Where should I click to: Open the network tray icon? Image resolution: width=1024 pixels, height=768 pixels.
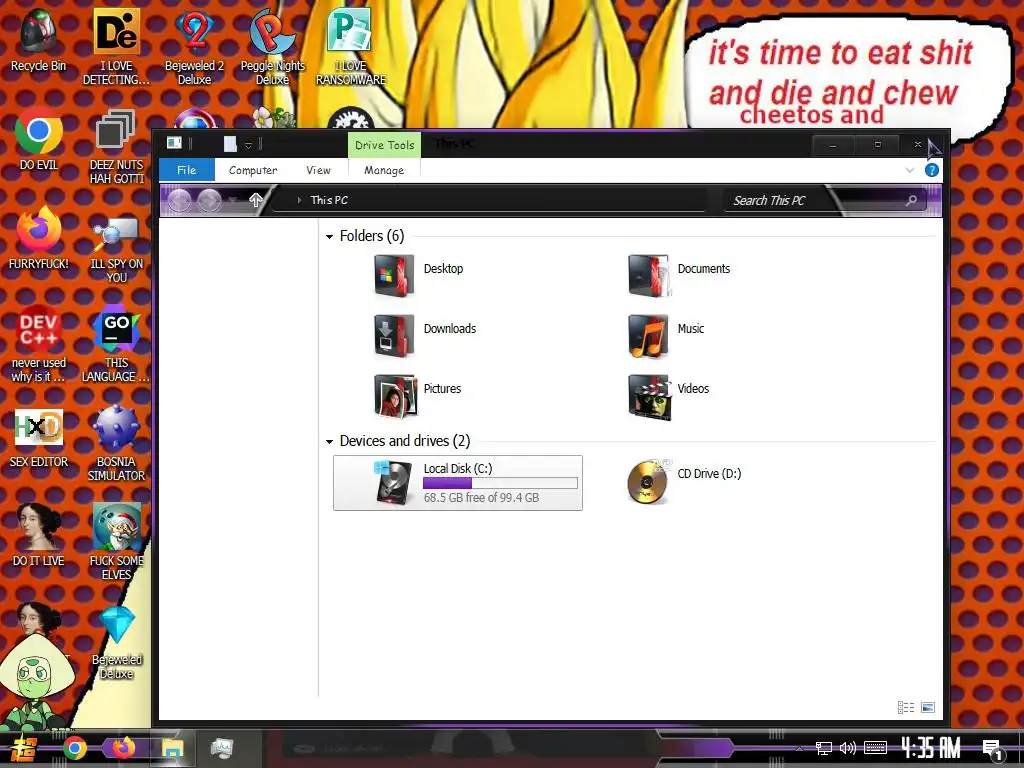[x=824, y=748]
